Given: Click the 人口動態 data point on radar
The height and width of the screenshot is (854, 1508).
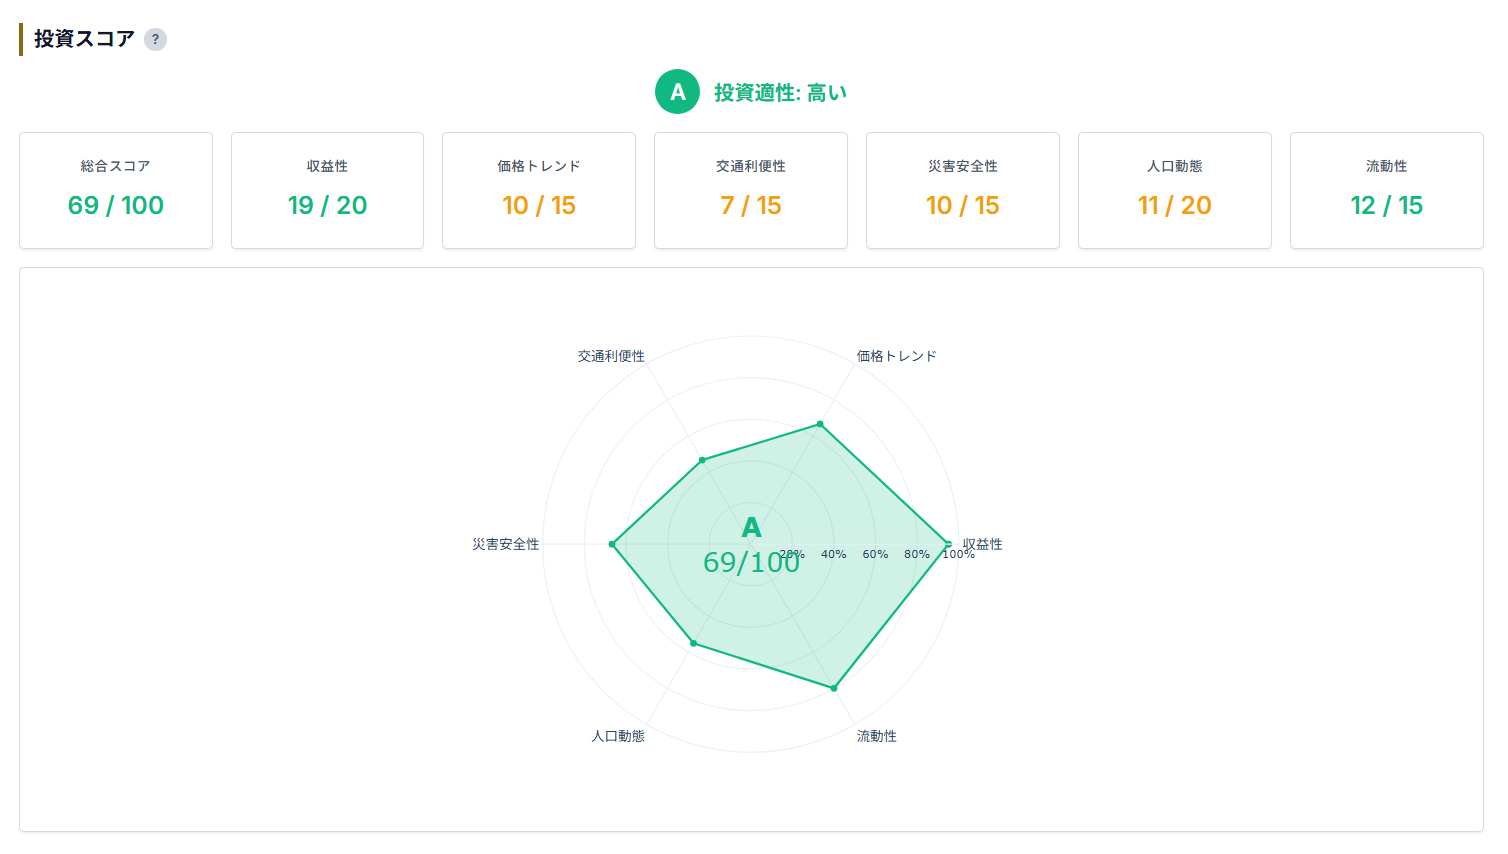Looking at the screenshot, I should 693,643.
